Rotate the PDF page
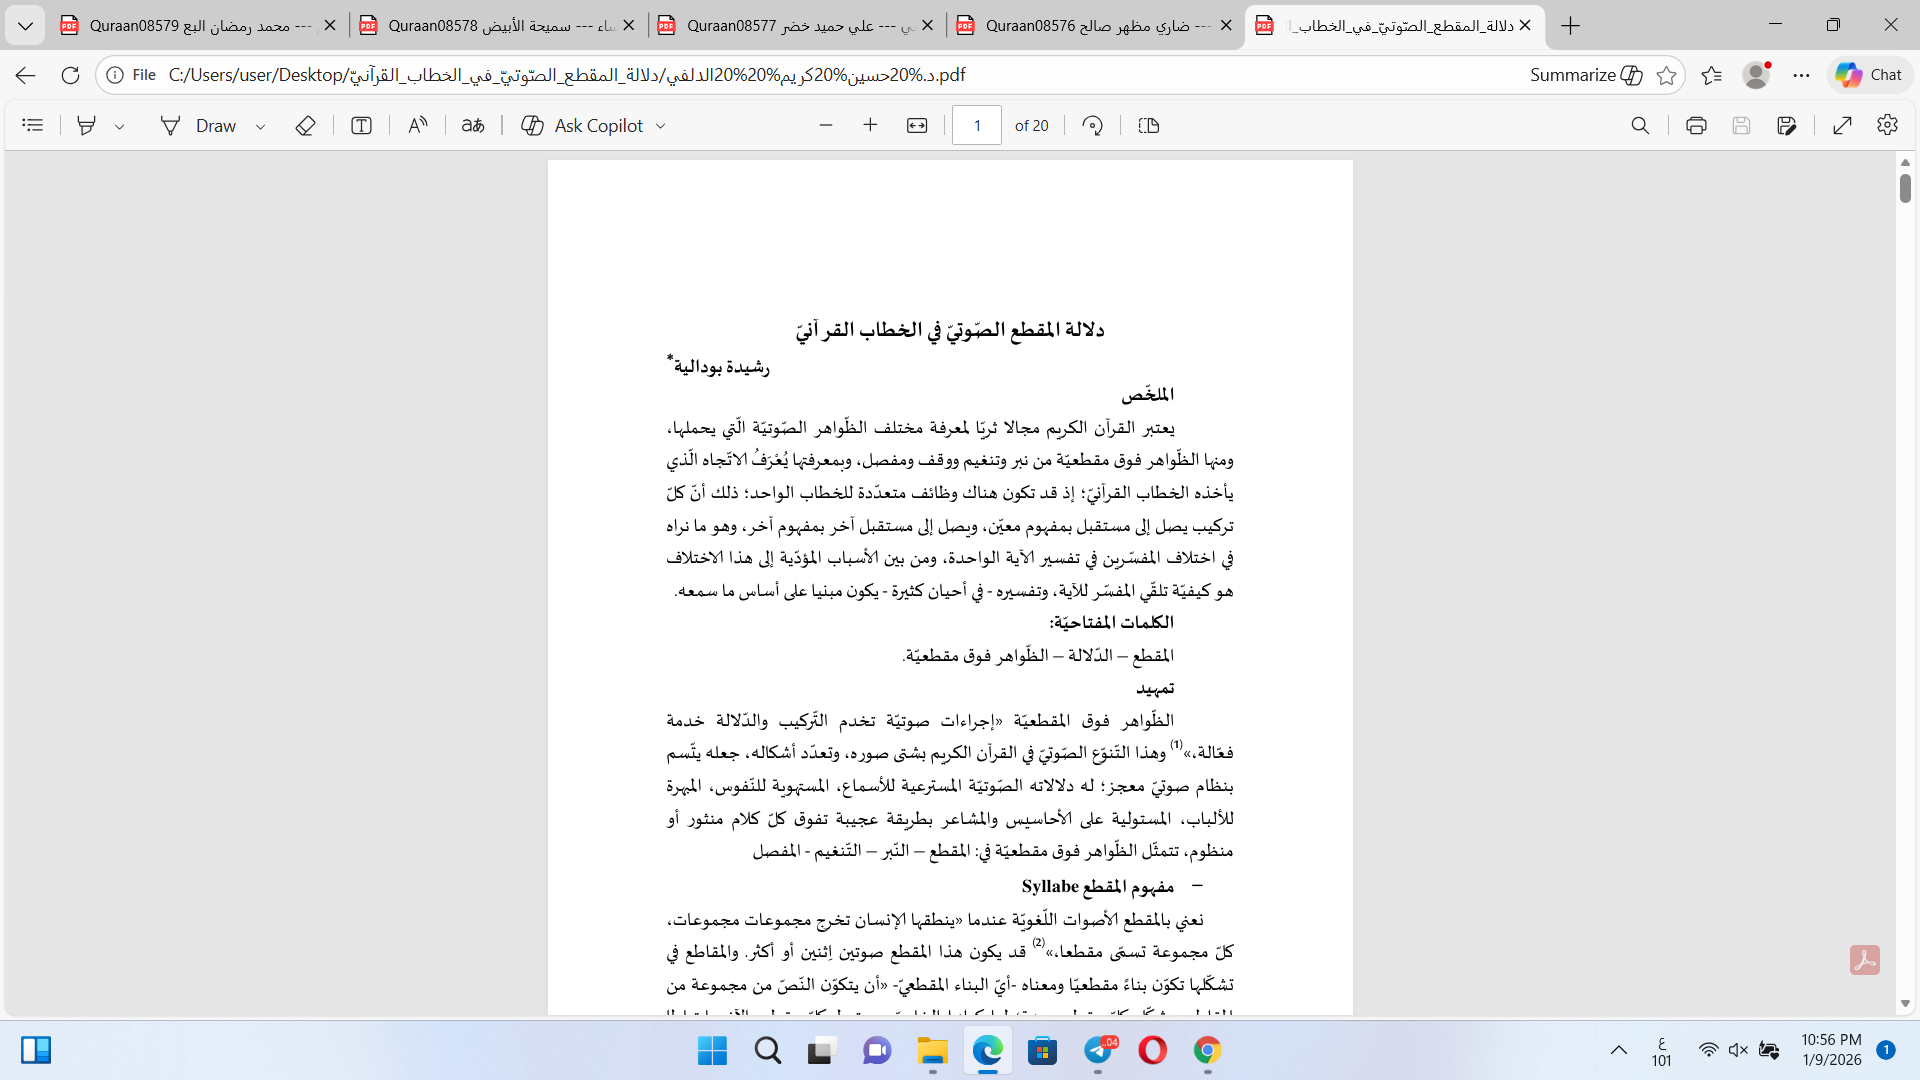The height and width of the screenshot is (1080, 1920). [x=1093, y=125]
